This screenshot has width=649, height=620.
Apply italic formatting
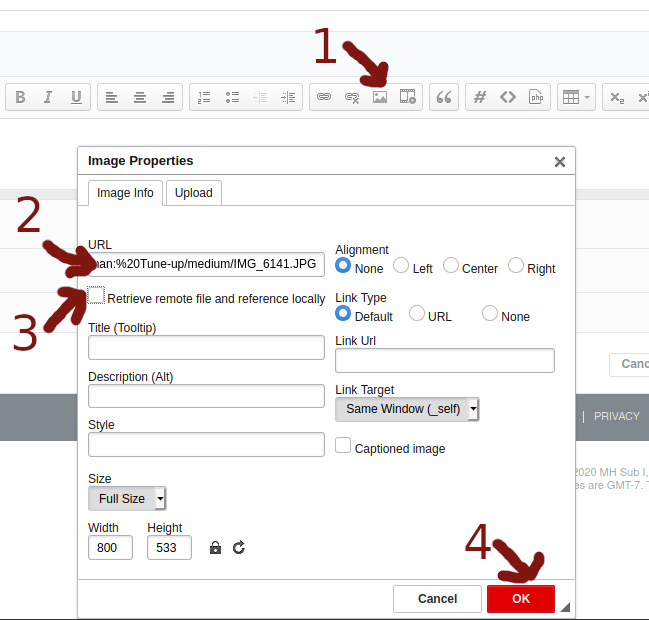(48, 97)
